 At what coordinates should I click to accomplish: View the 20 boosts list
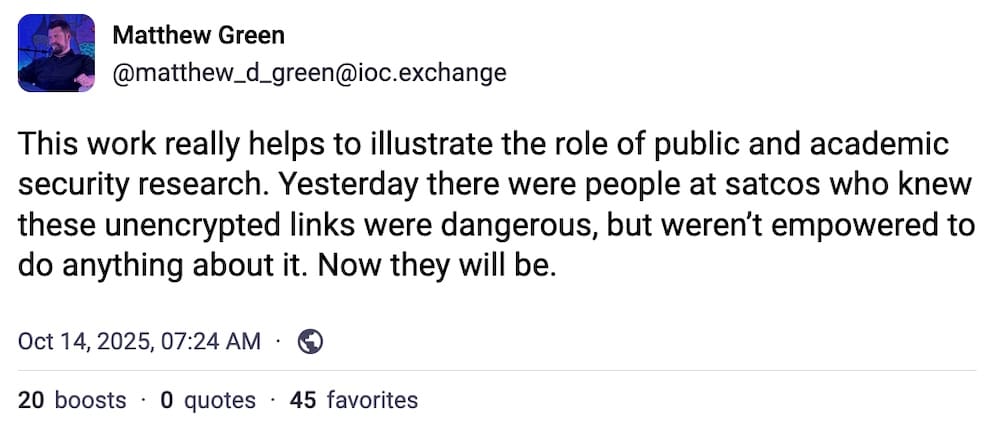click(72, 401)
